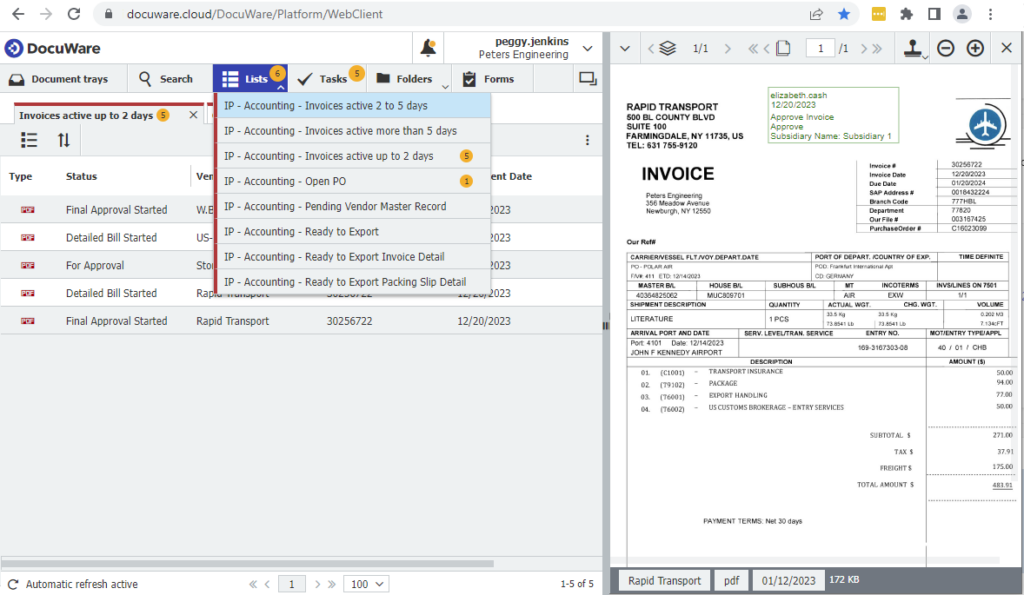The width and height of the screenshot is (1024, 595).
Task: Open the viewer layers icon
Action: tap(667, 48)
